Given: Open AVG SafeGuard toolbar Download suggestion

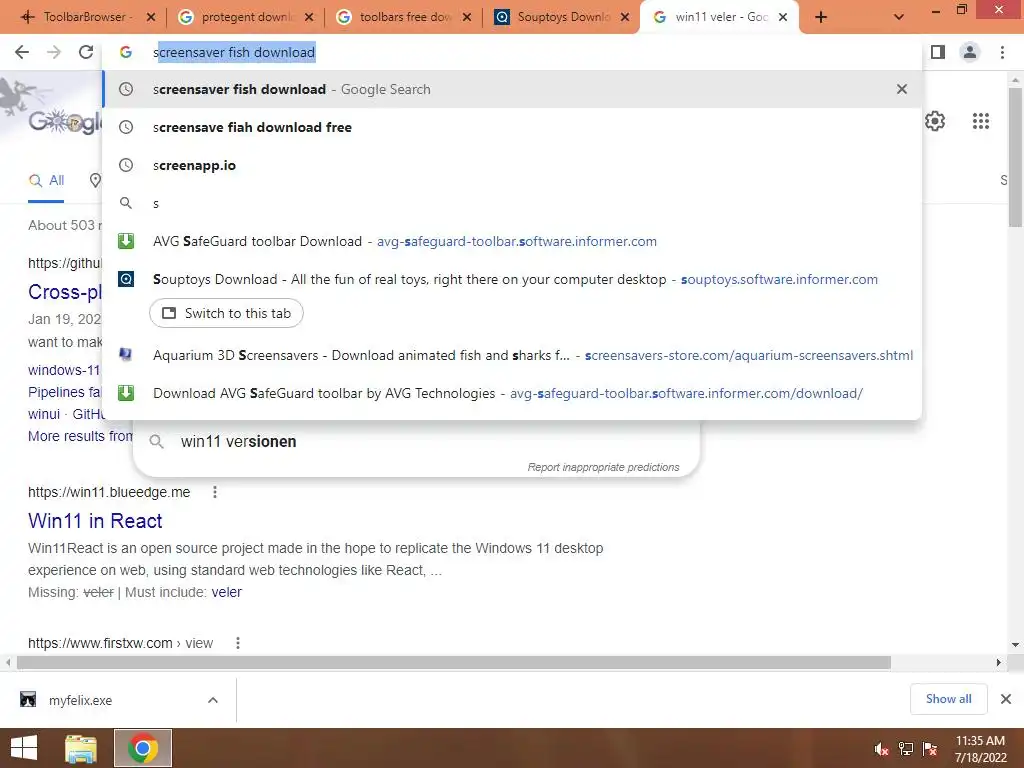Looking at the screenshot, I should [x=513, y=241].
